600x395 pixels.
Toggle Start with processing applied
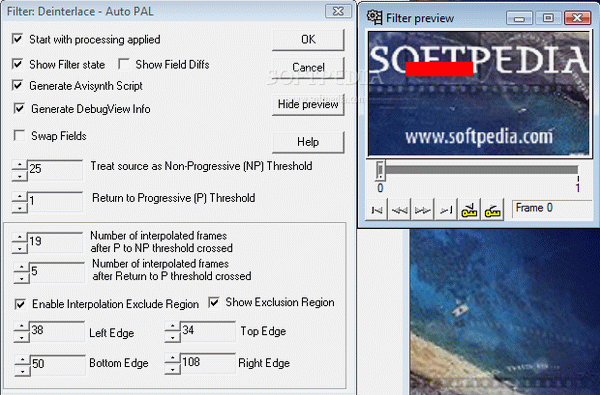point(17,39)
